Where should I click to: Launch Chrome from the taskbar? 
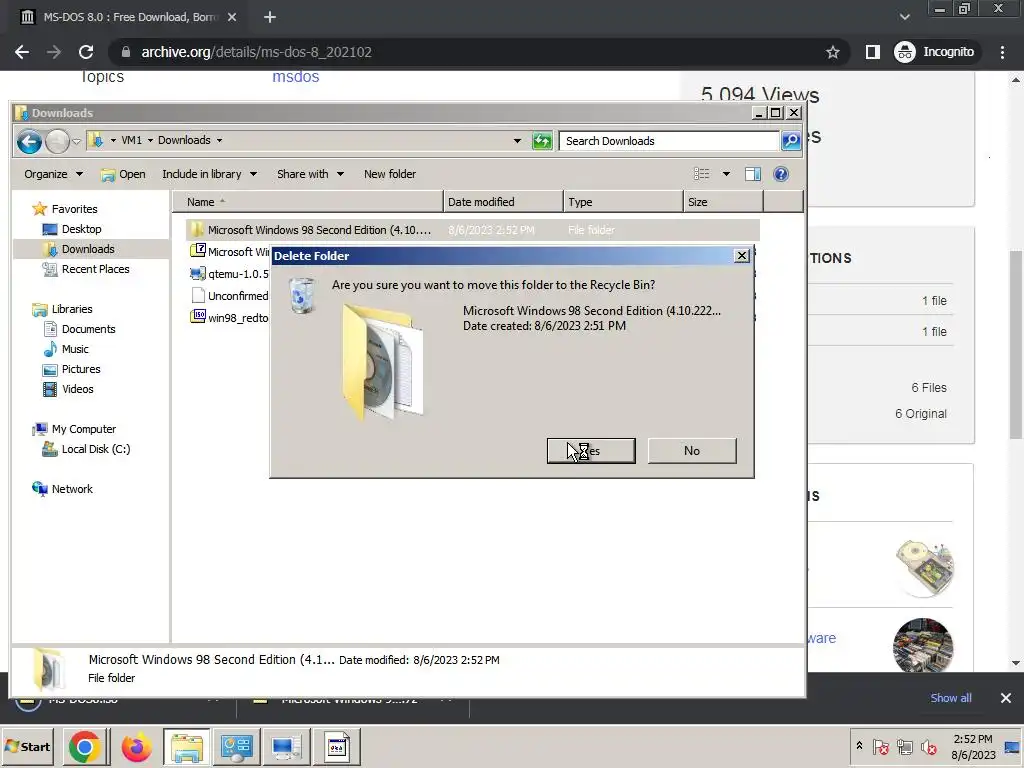click(x=84, y=746)
